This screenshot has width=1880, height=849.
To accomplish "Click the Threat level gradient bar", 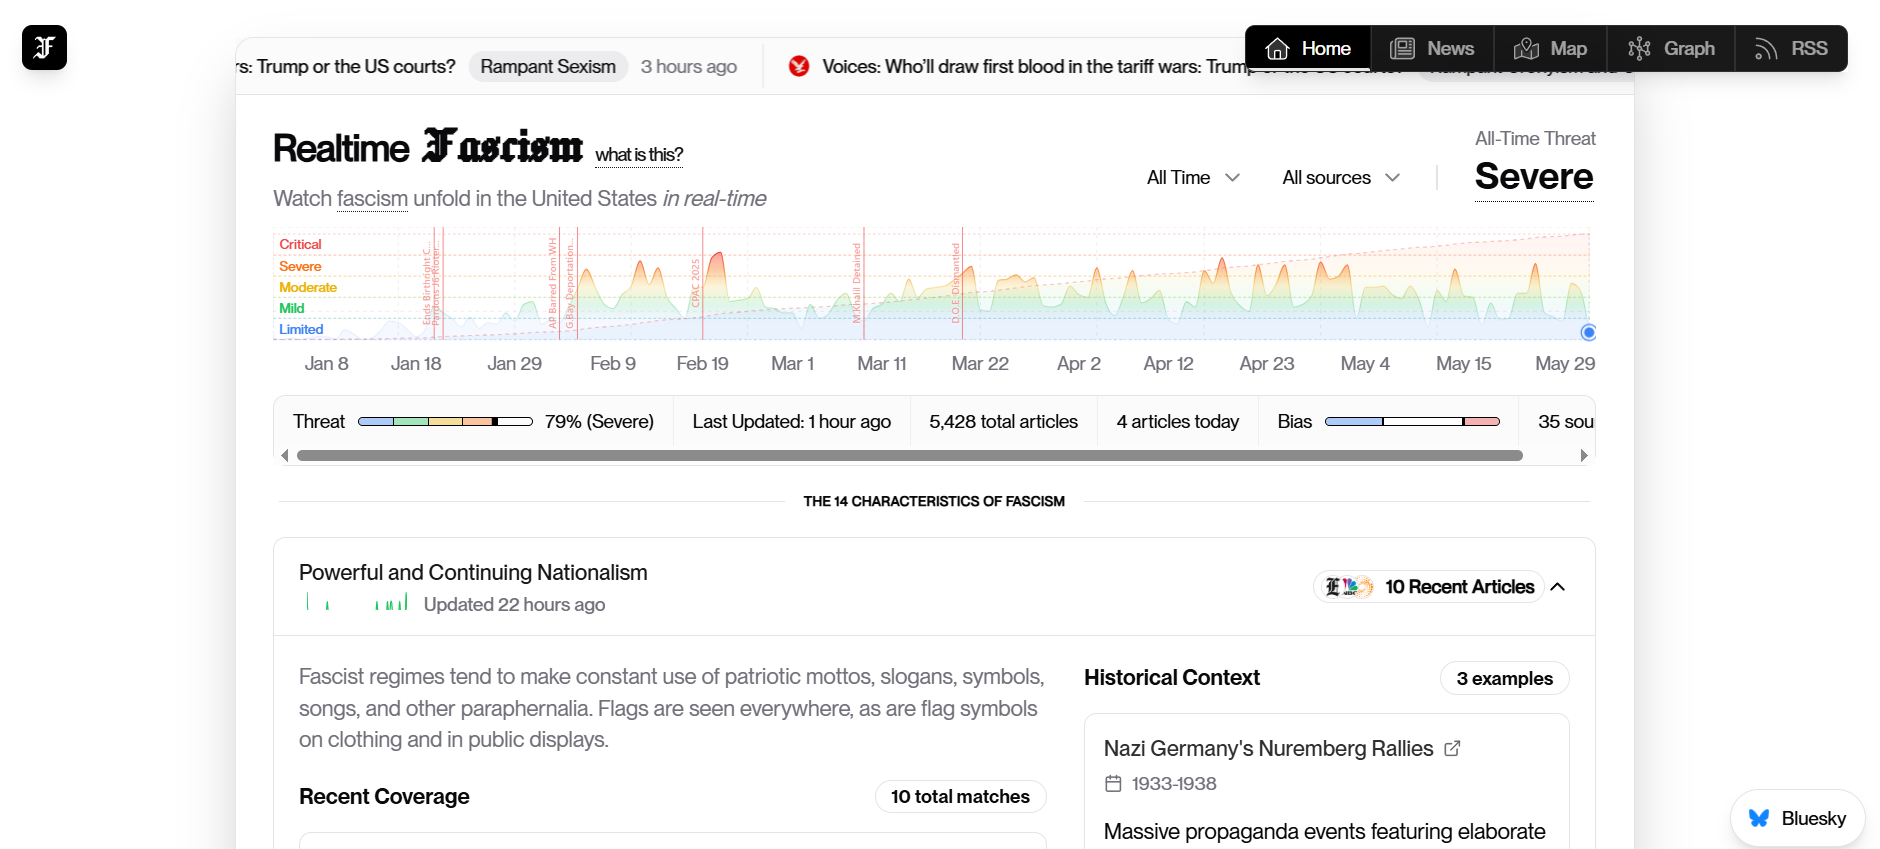I will click(x=445, y=422).
